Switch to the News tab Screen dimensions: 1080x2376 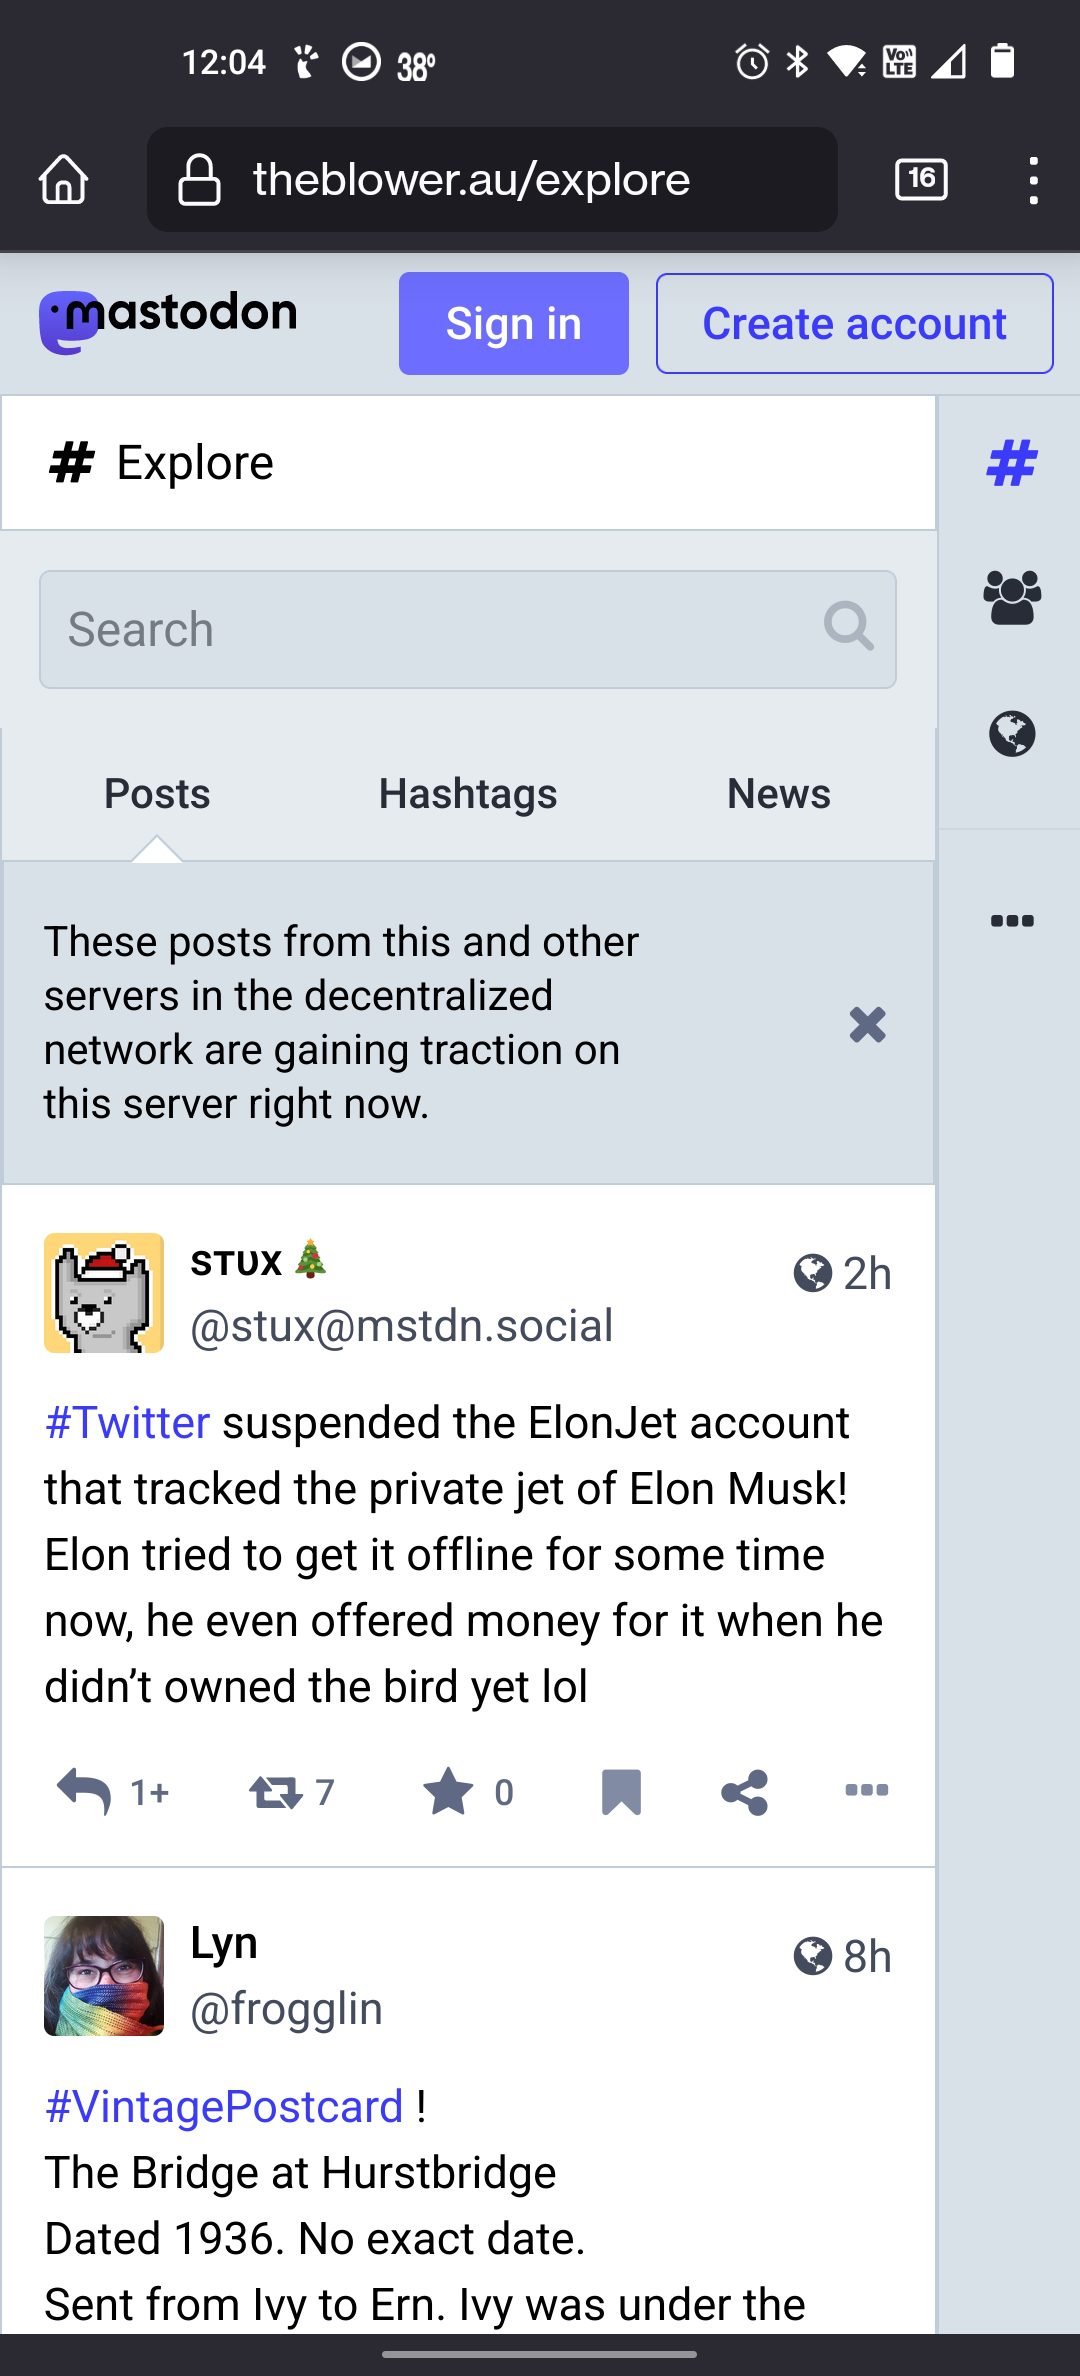779,794
